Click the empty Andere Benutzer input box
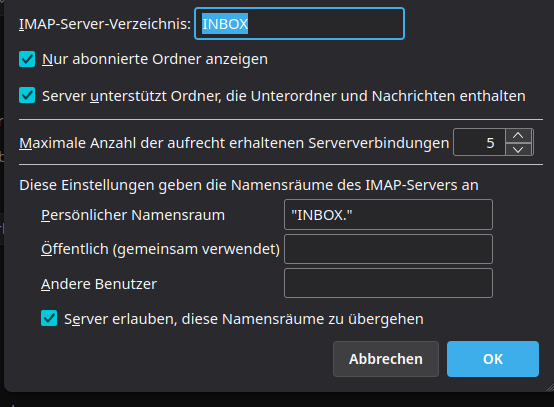The height and width of the screenshot is (407, 554). pyautogui.click(x=388, y=283)
